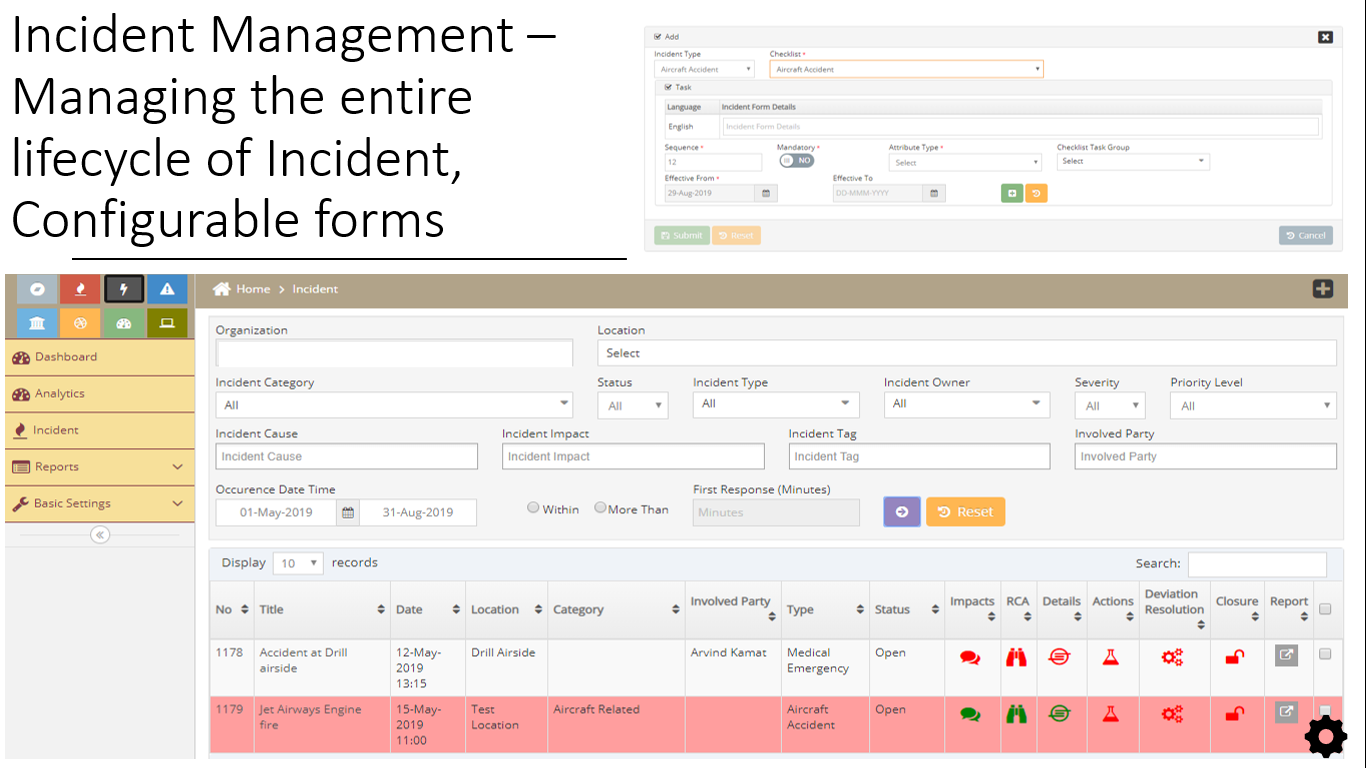The height and width of the screenshot is (768, 1366).
Task: Open the orange globe module tile
Action: point(80,323)
